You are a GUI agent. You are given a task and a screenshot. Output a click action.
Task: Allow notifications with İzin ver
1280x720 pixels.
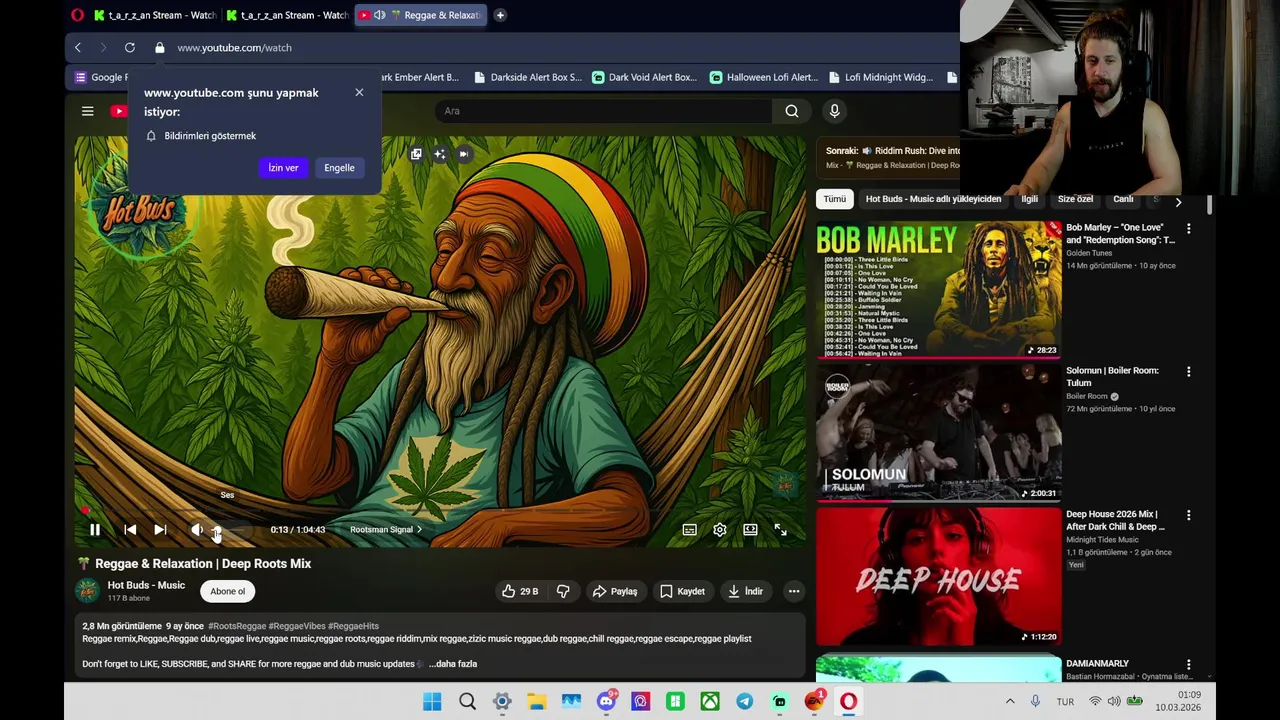tap(283, 168)
